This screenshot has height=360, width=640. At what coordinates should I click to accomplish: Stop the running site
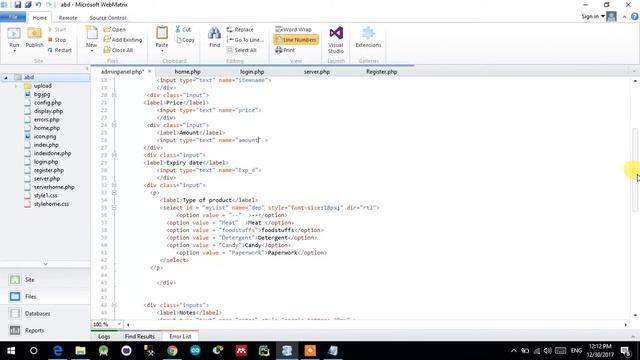57,40
